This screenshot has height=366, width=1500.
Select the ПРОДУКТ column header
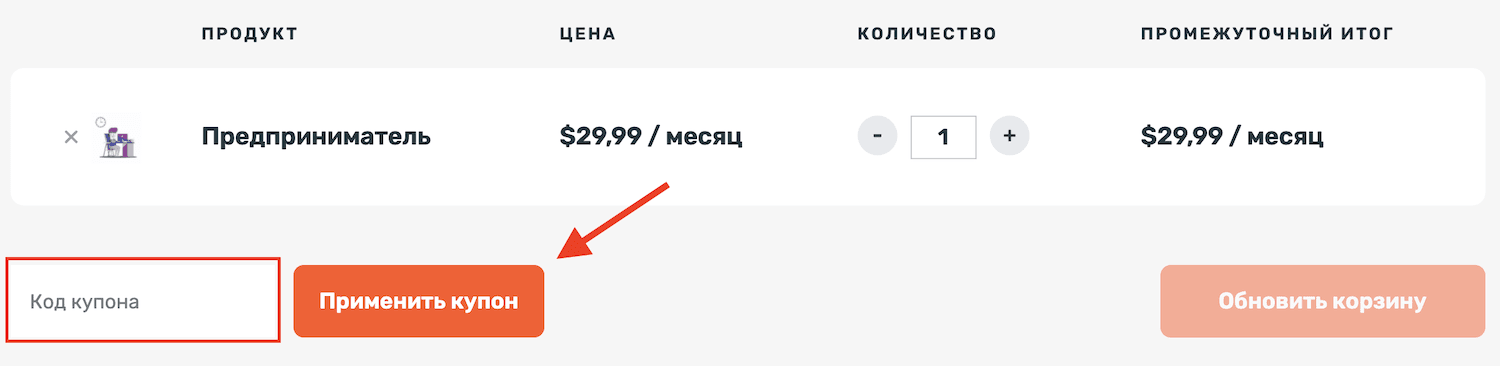pos(250,34)
